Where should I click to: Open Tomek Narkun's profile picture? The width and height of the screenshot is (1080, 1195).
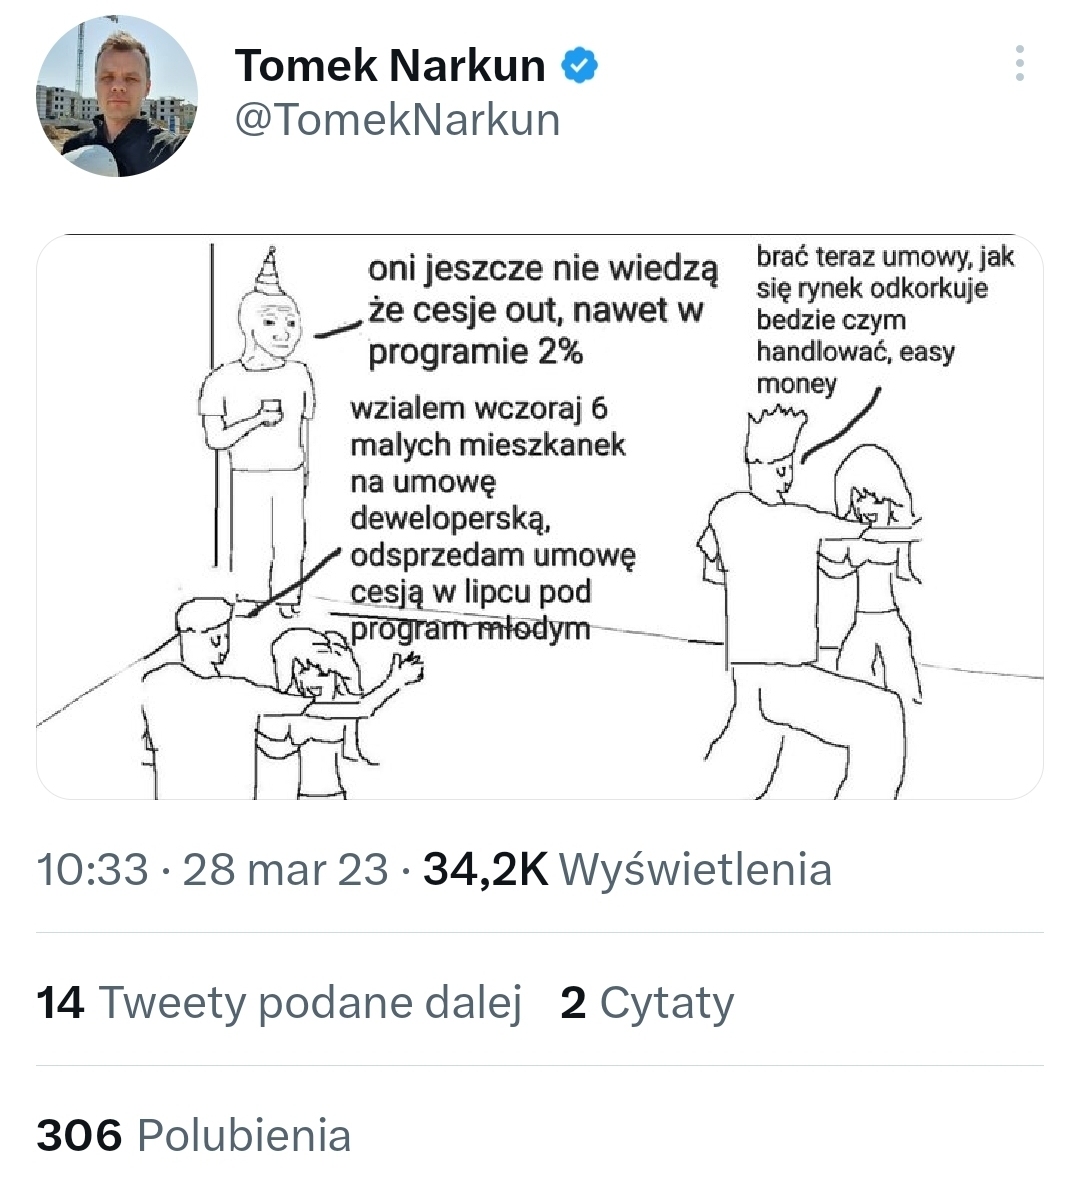click(117, 97)
